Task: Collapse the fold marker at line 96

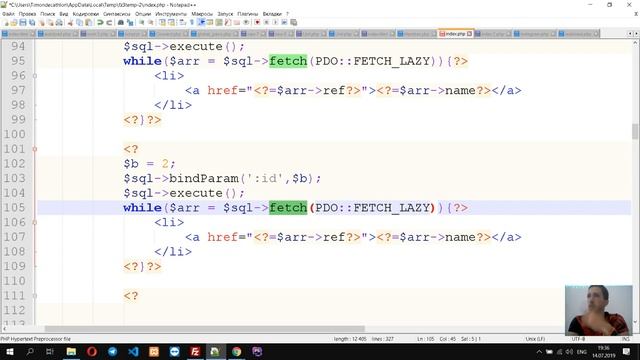Action: point(35,76)
